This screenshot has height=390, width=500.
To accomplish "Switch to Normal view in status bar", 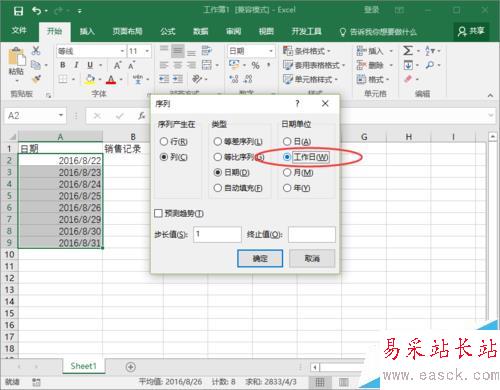I will click(320, 382).
